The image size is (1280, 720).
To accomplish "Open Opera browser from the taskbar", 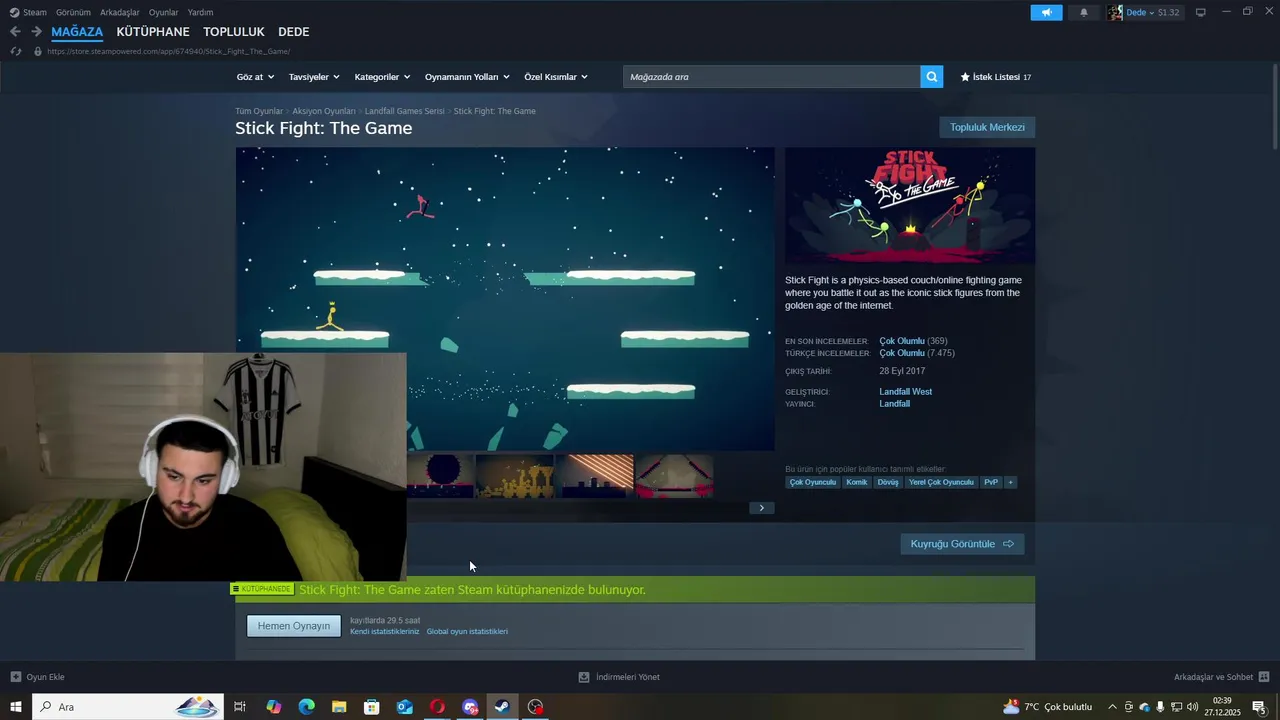I will coord(437,707).
